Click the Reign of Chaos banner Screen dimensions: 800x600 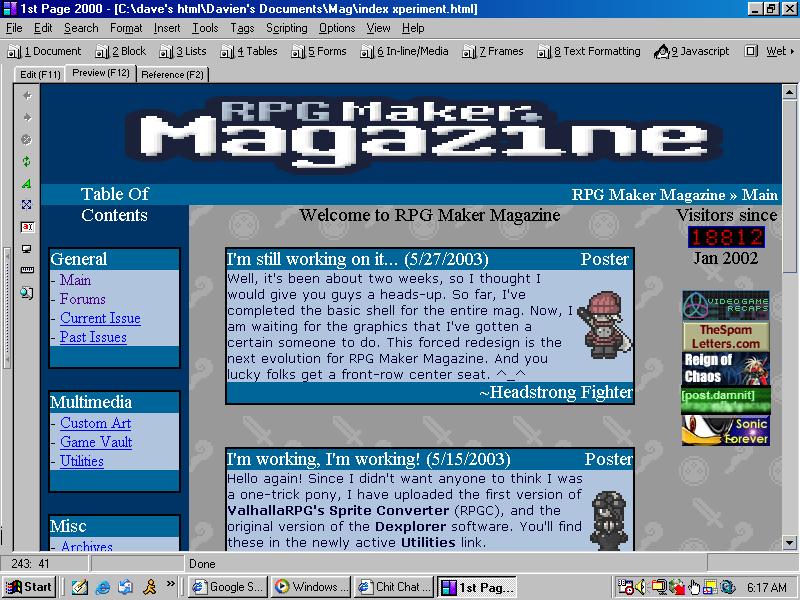(726, 368)
